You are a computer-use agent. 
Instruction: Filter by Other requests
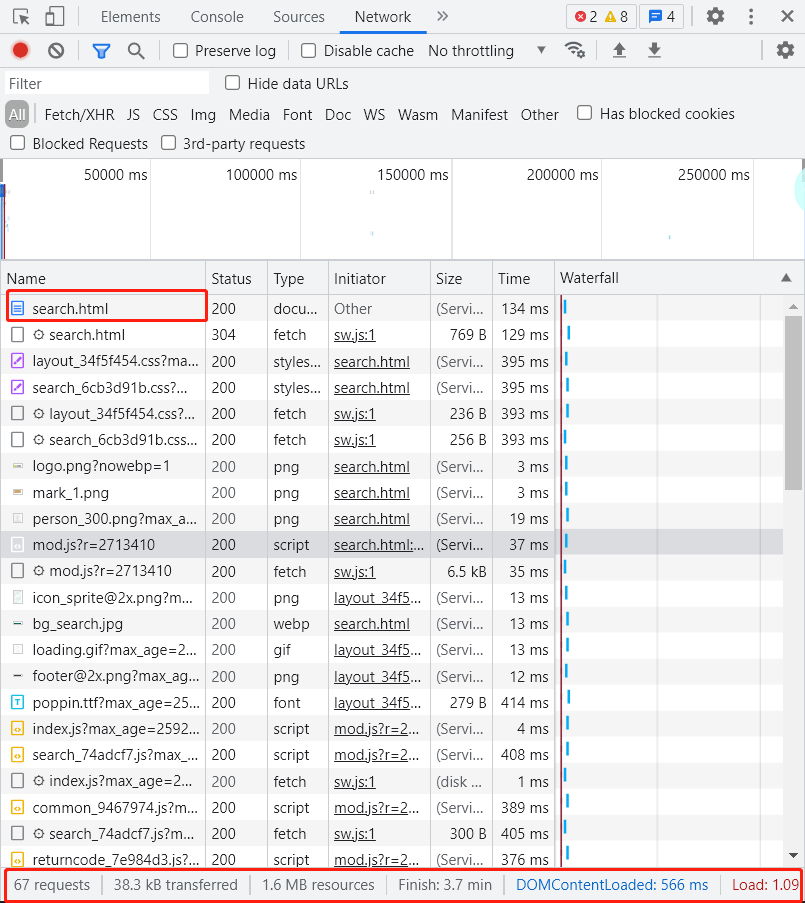(540, 115)
